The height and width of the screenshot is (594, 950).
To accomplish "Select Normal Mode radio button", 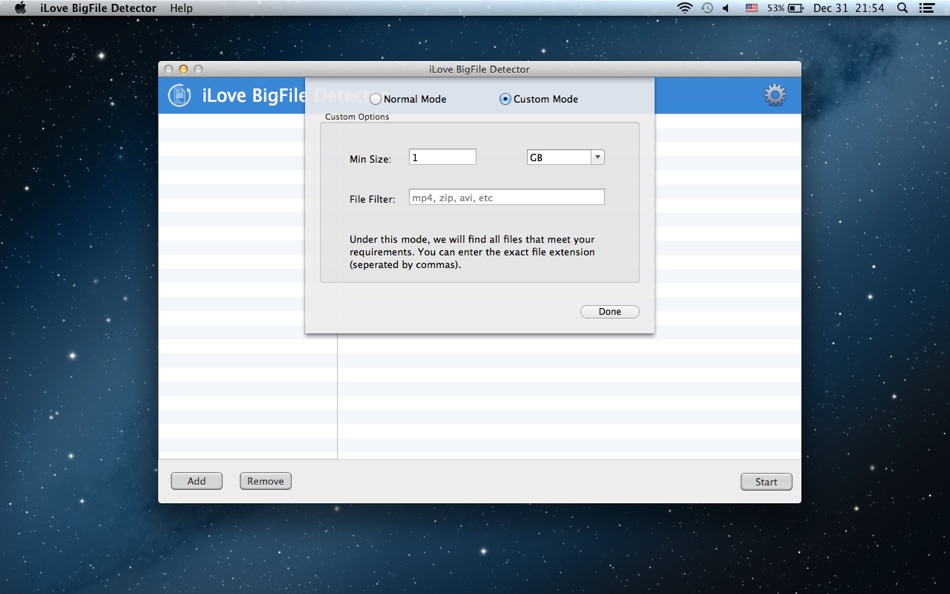I will coord(376,99).
